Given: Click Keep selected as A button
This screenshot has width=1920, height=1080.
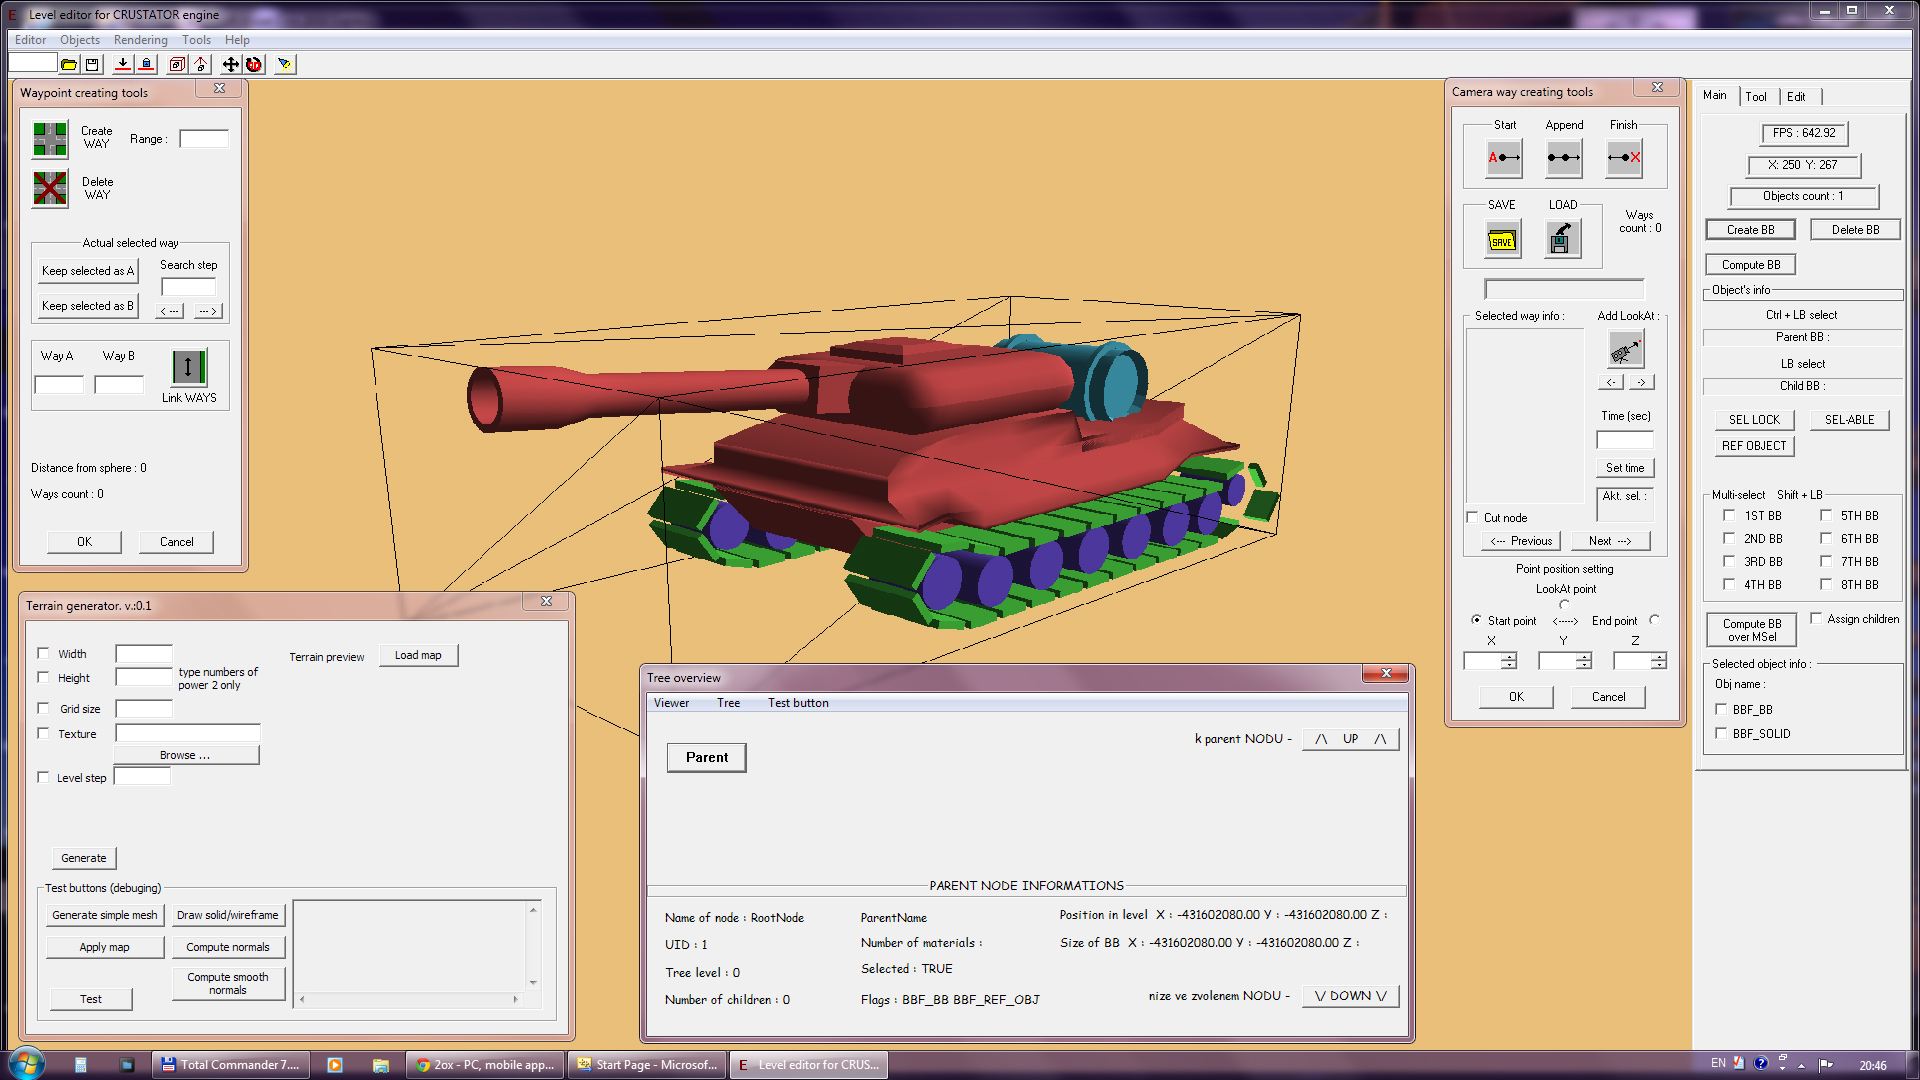Looking at the screenshot, I should pyautogui.click(x=88, y=271).
